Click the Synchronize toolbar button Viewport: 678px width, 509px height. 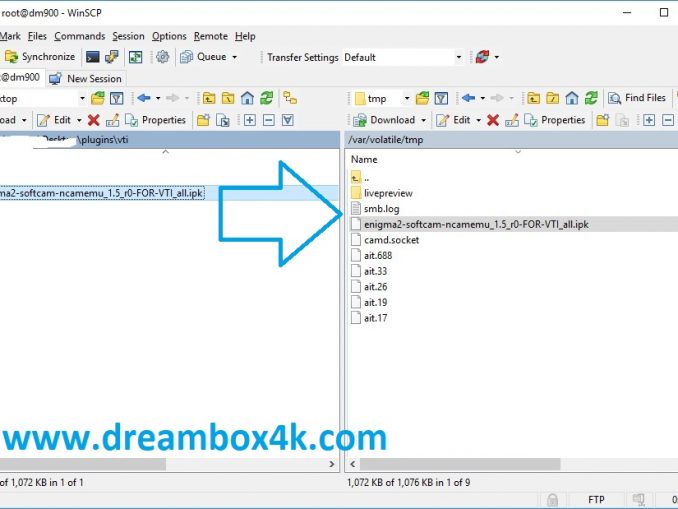pyautogui.click(x=40, y=57)
